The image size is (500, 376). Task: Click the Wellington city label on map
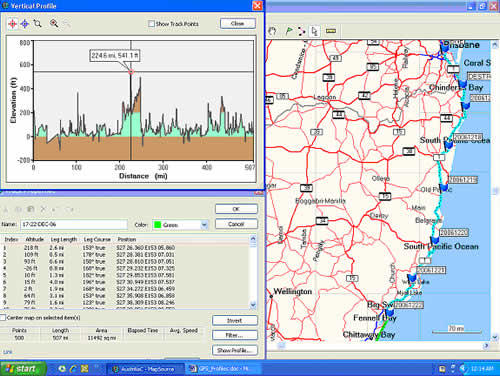pyautogui.click(x=293, y=291)
